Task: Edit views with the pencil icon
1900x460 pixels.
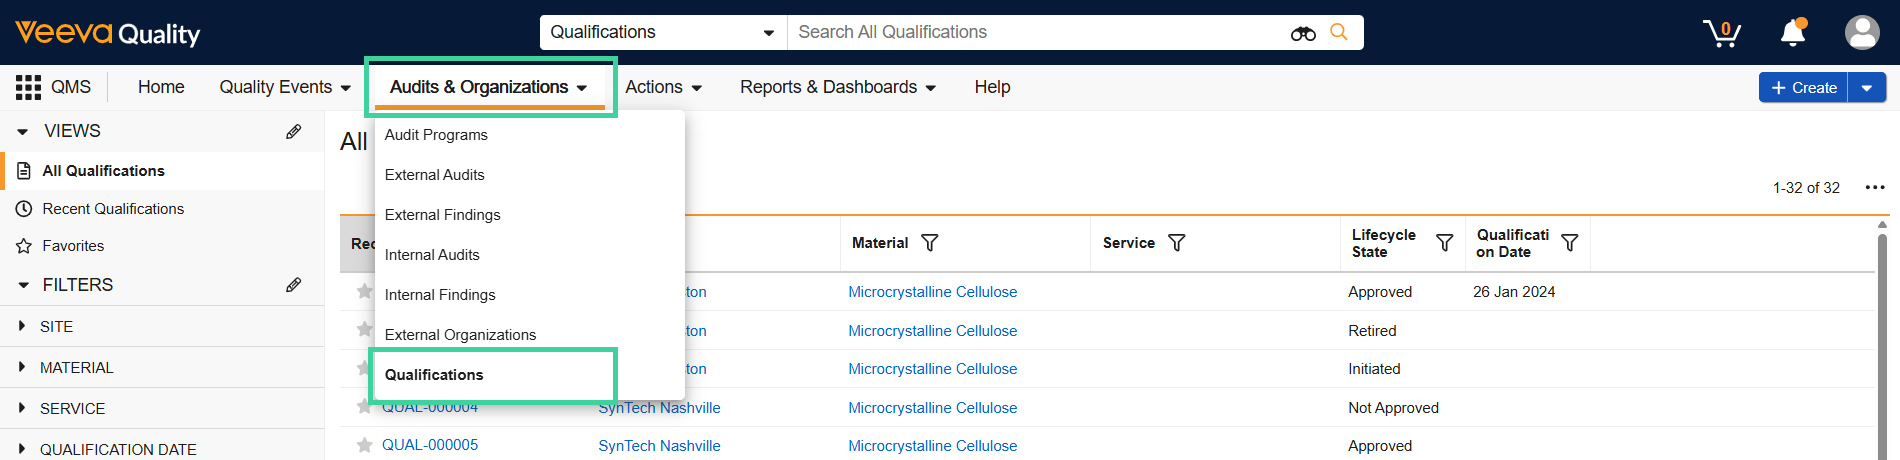Action: click(293, 131)
